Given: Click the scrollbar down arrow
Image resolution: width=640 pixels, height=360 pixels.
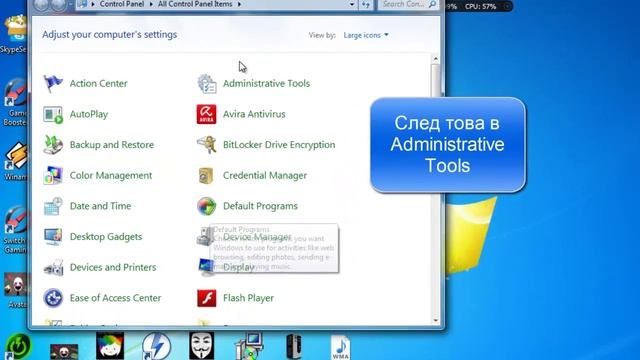Looking at the screenshot, I should (x=436, y=320).
